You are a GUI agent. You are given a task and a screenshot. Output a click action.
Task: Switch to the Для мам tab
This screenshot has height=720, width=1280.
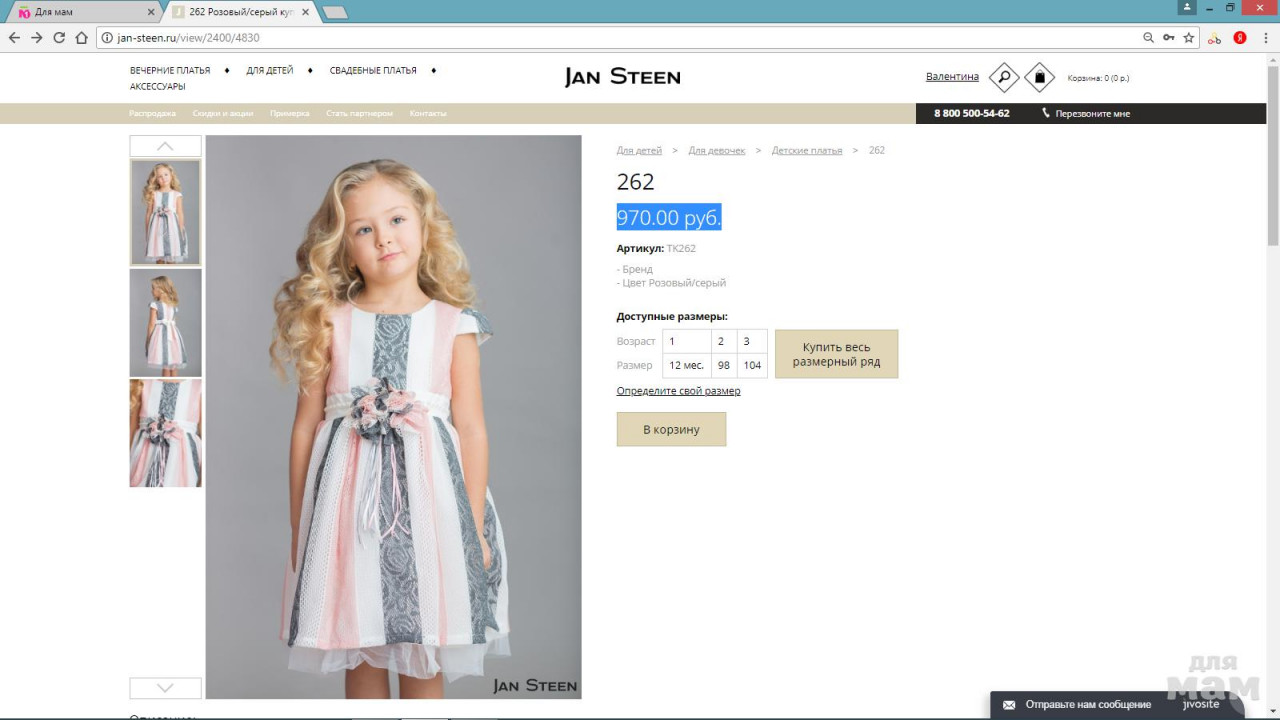(x=80, y=12)
